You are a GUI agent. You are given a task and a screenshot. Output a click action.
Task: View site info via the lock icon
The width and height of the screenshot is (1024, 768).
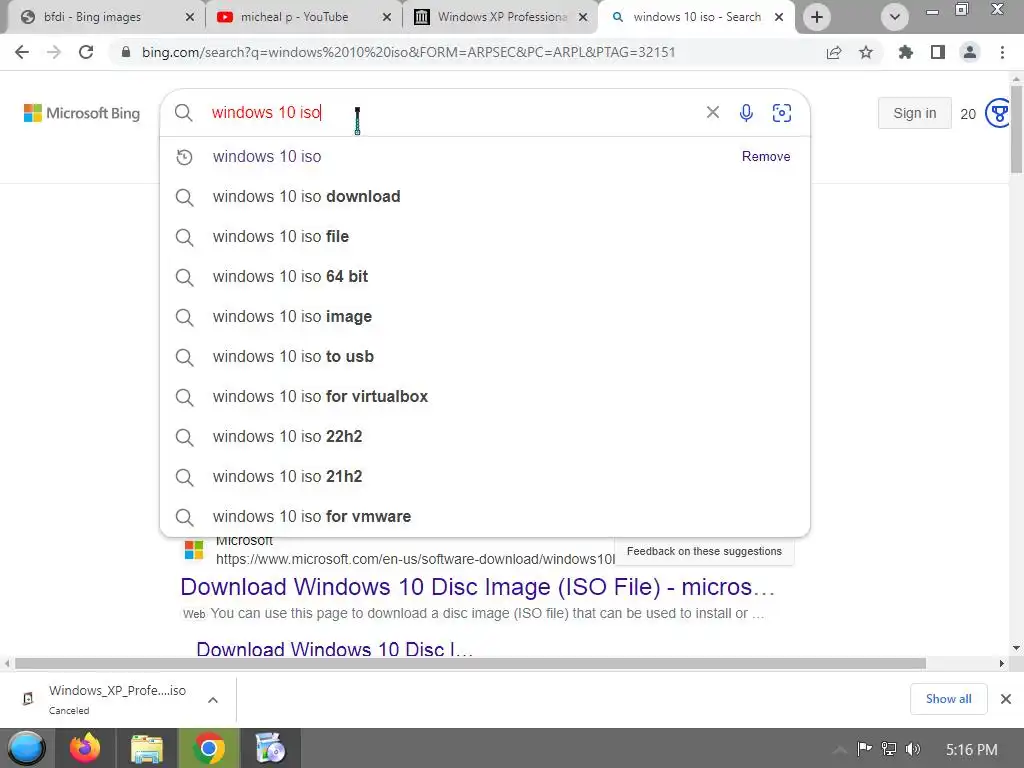click(x=126, y=52)
